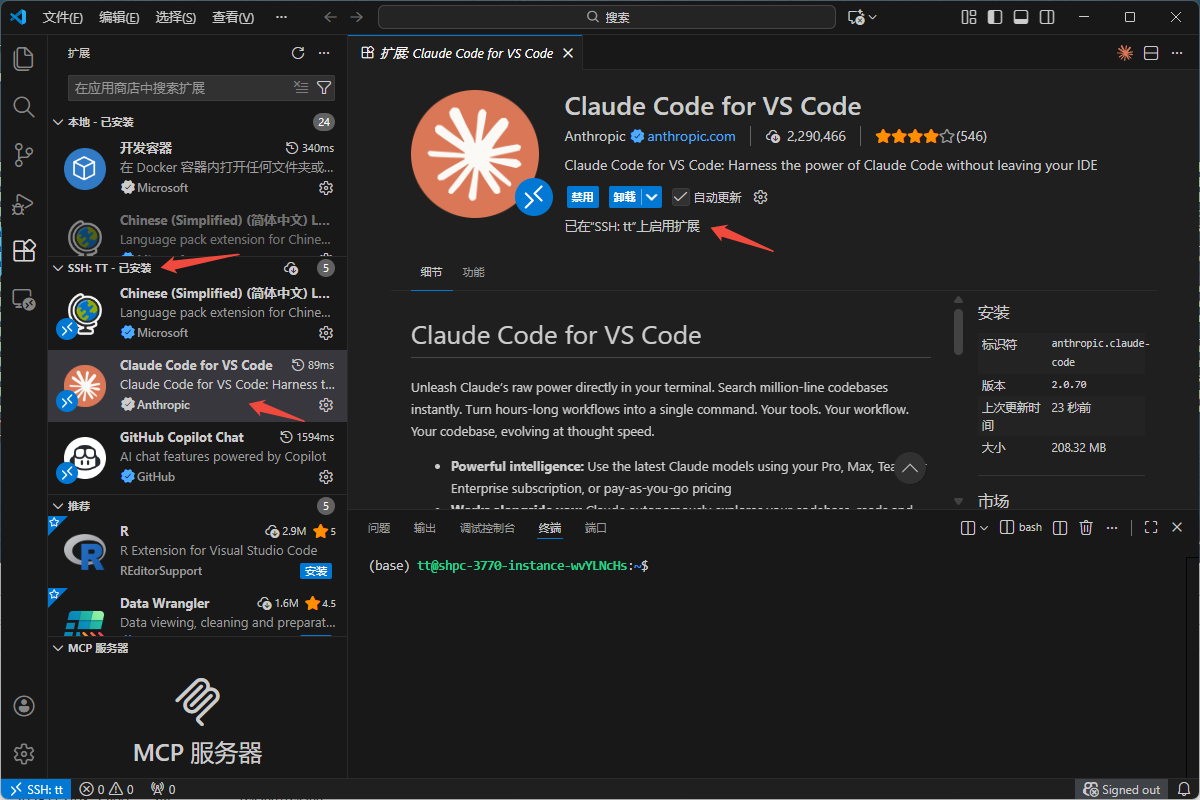1200x800 pixels.
Task: Collapse the MCP 服务器 section
Action: (x=57, y=648)
